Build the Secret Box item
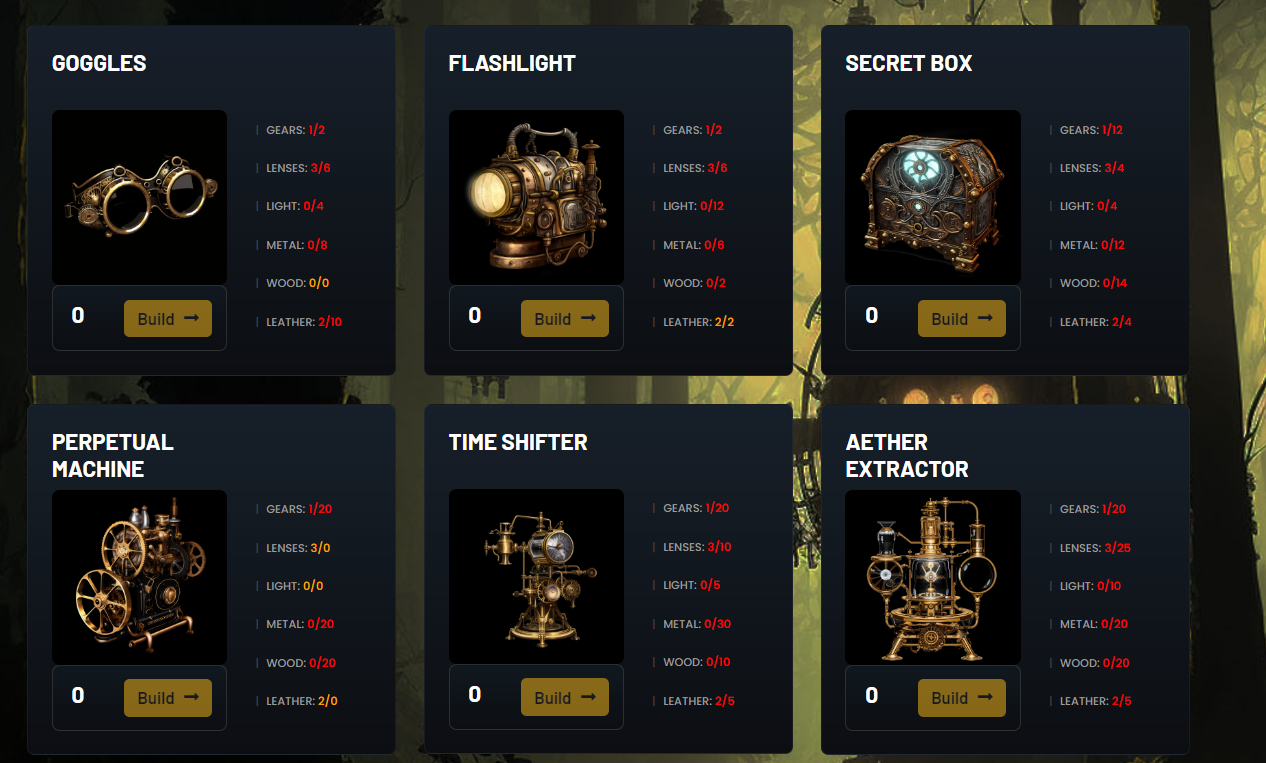This screenshot has height=763, width=1266. (962, 318)
